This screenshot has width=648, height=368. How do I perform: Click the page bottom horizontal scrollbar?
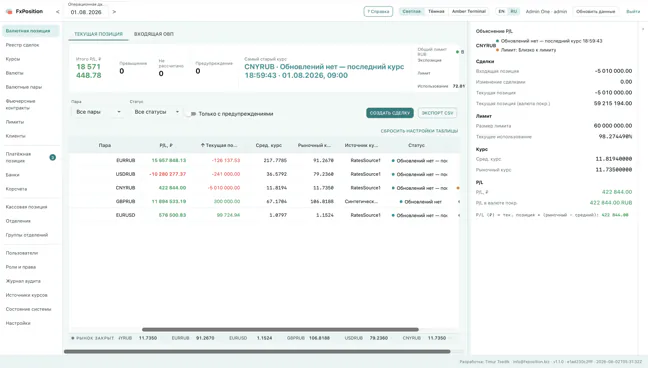[x=257, y=352]
